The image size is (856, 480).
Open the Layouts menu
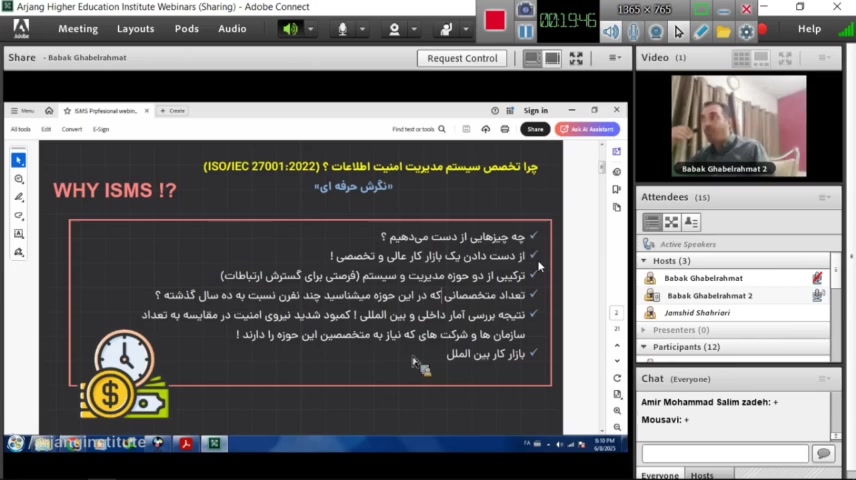(135, 29)
